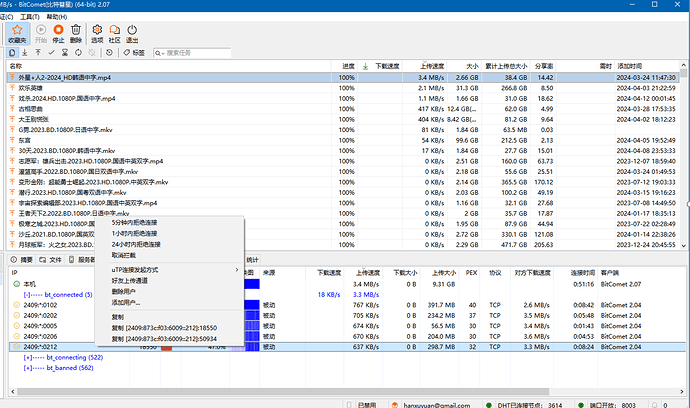Click the DHT已连接节点: 3614 status text
Viewport: 690px width, 408px height.
click(530, 405)
